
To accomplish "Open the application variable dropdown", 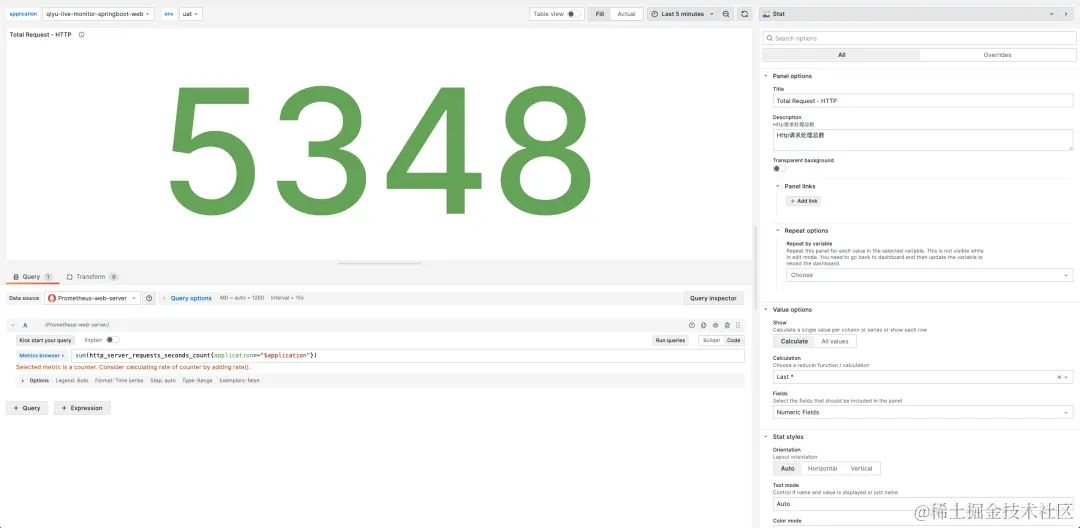I will (x=98, y=14).
